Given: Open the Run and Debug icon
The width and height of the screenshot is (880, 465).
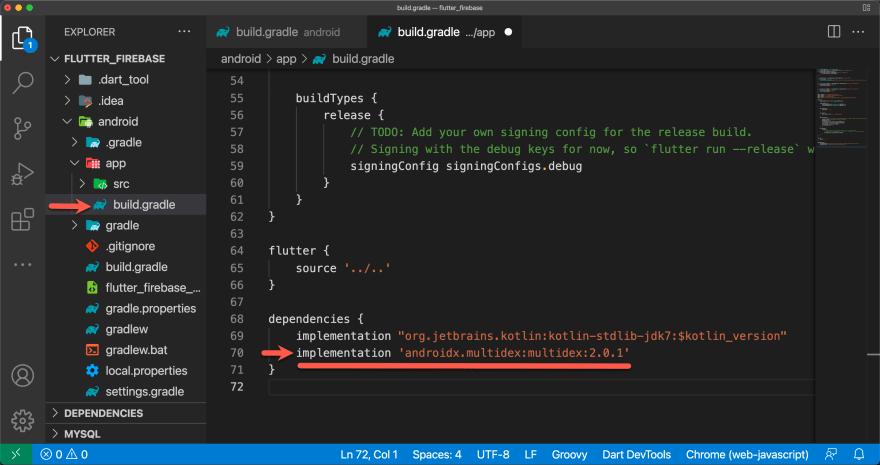Looking at the screenshot, I should [22, 174].
